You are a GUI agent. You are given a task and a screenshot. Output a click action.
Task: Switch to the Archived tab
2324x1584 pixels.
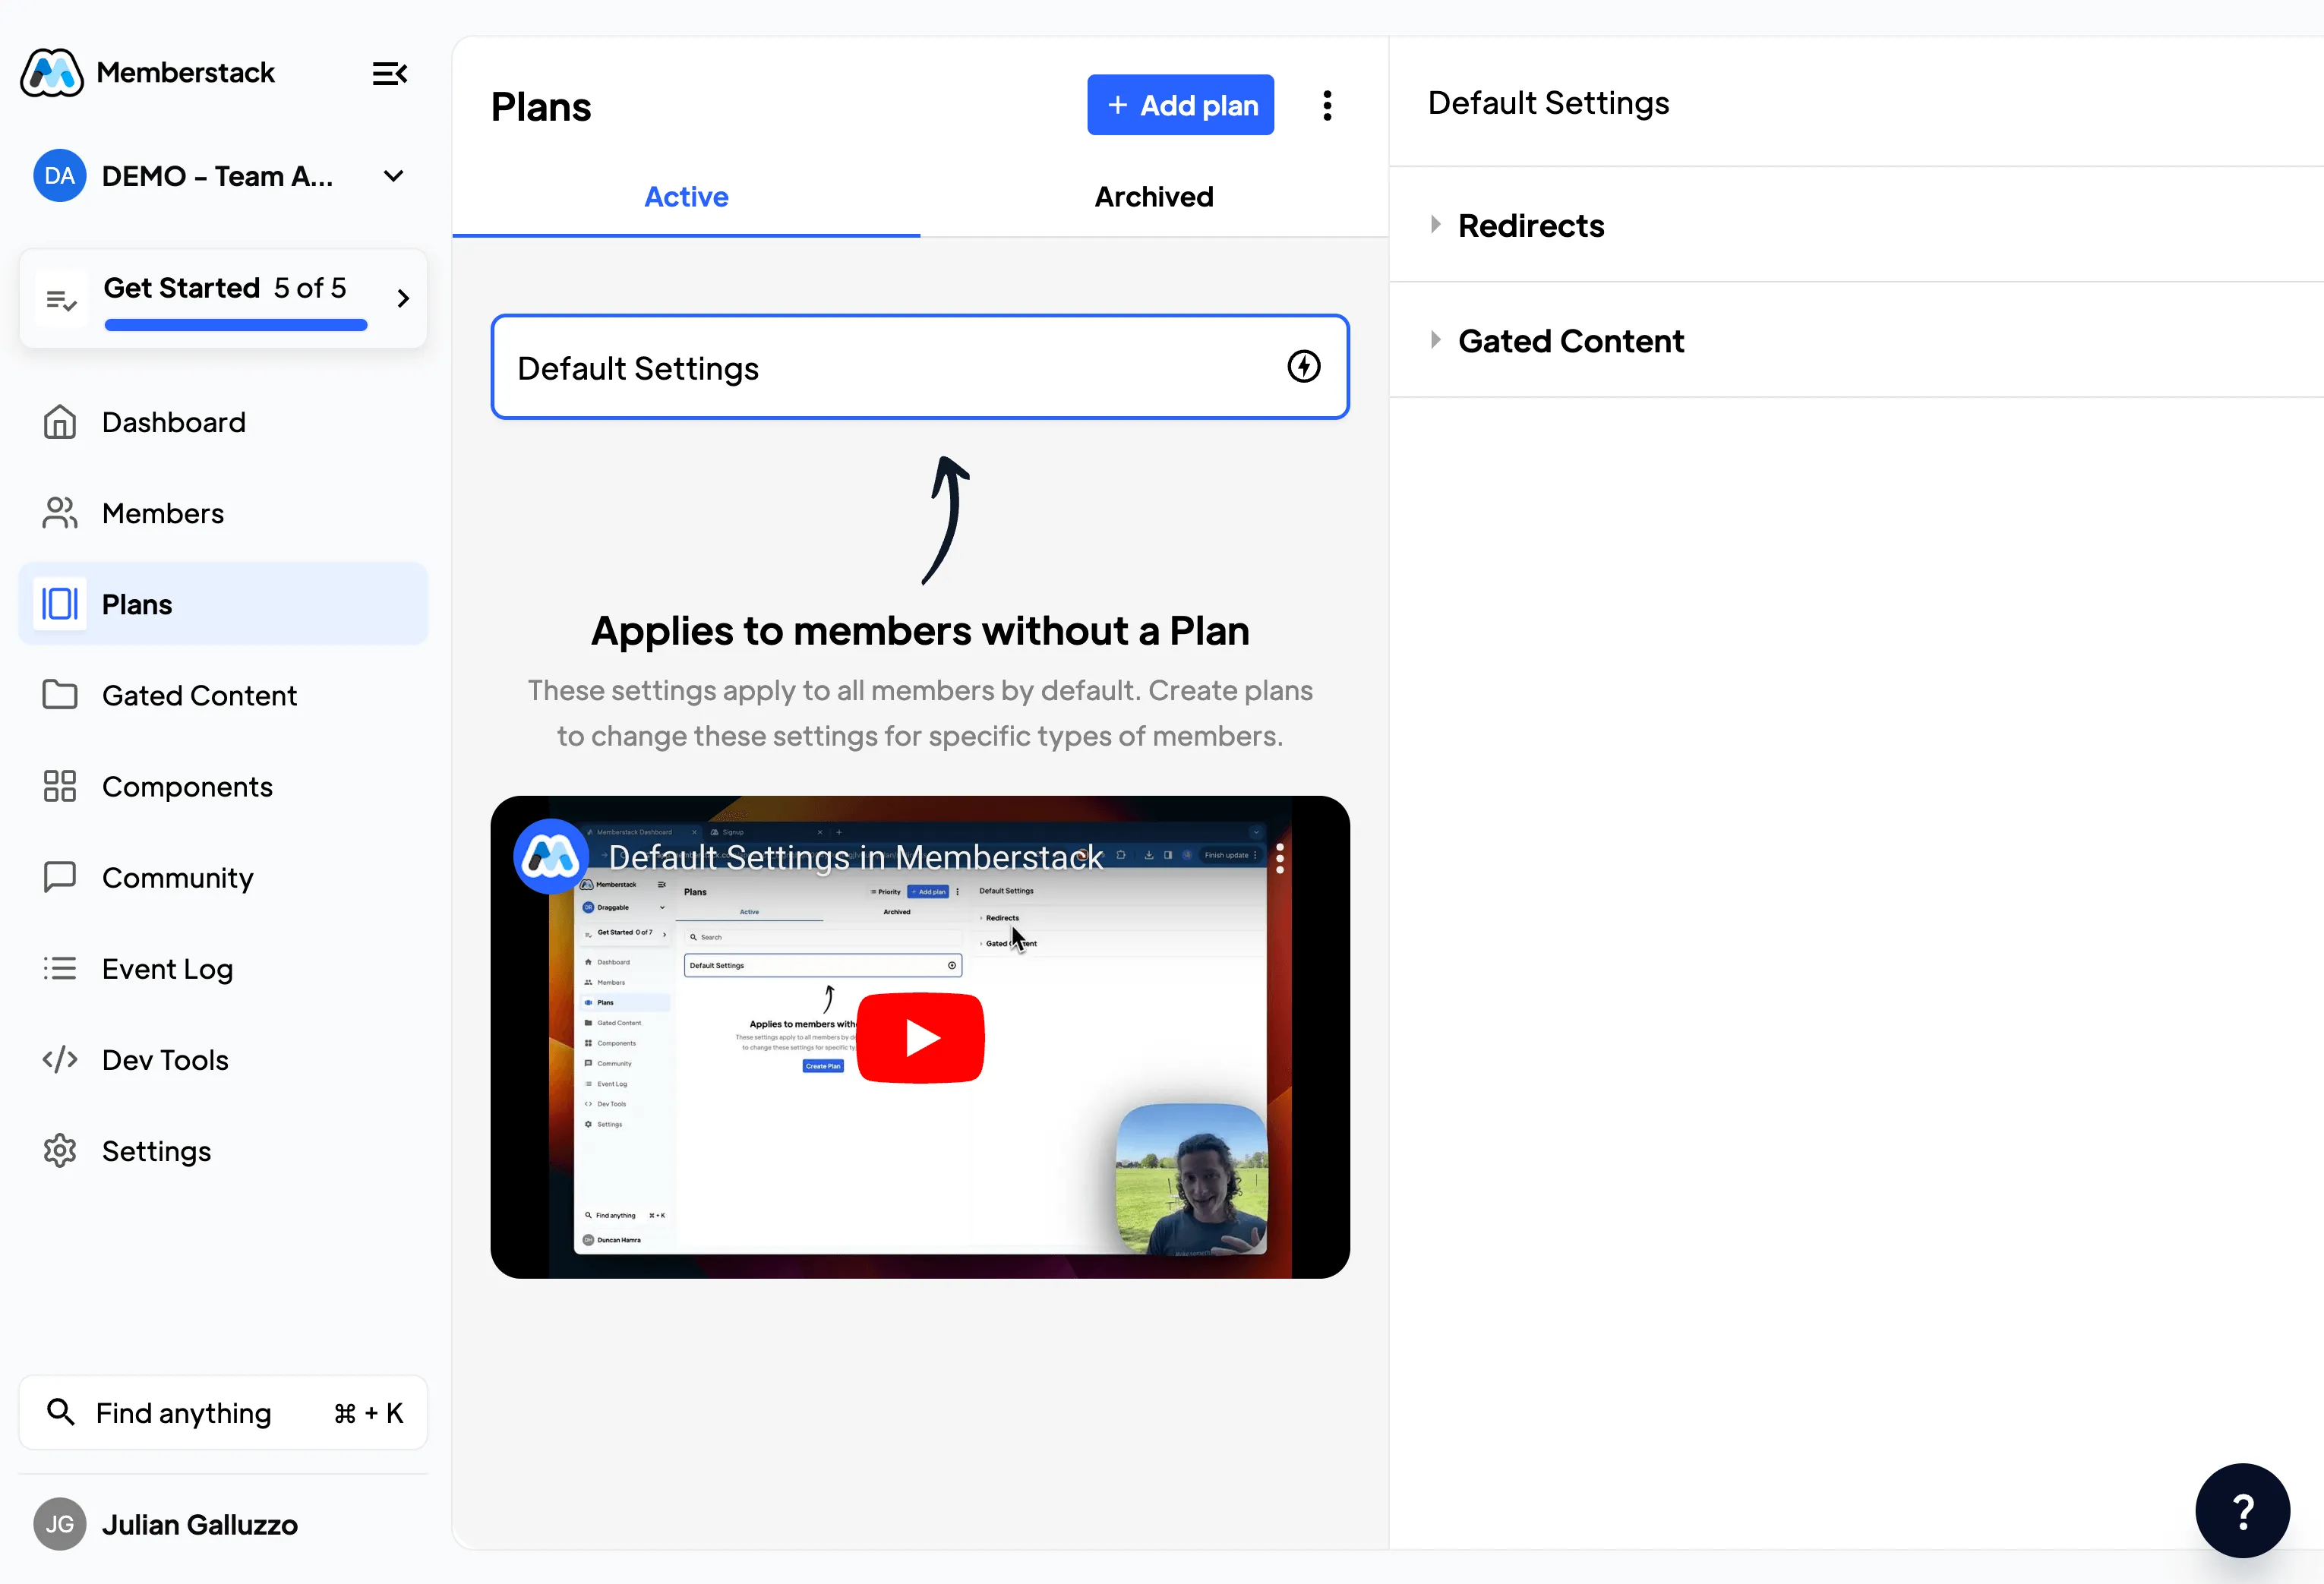tap(1153, 197)
